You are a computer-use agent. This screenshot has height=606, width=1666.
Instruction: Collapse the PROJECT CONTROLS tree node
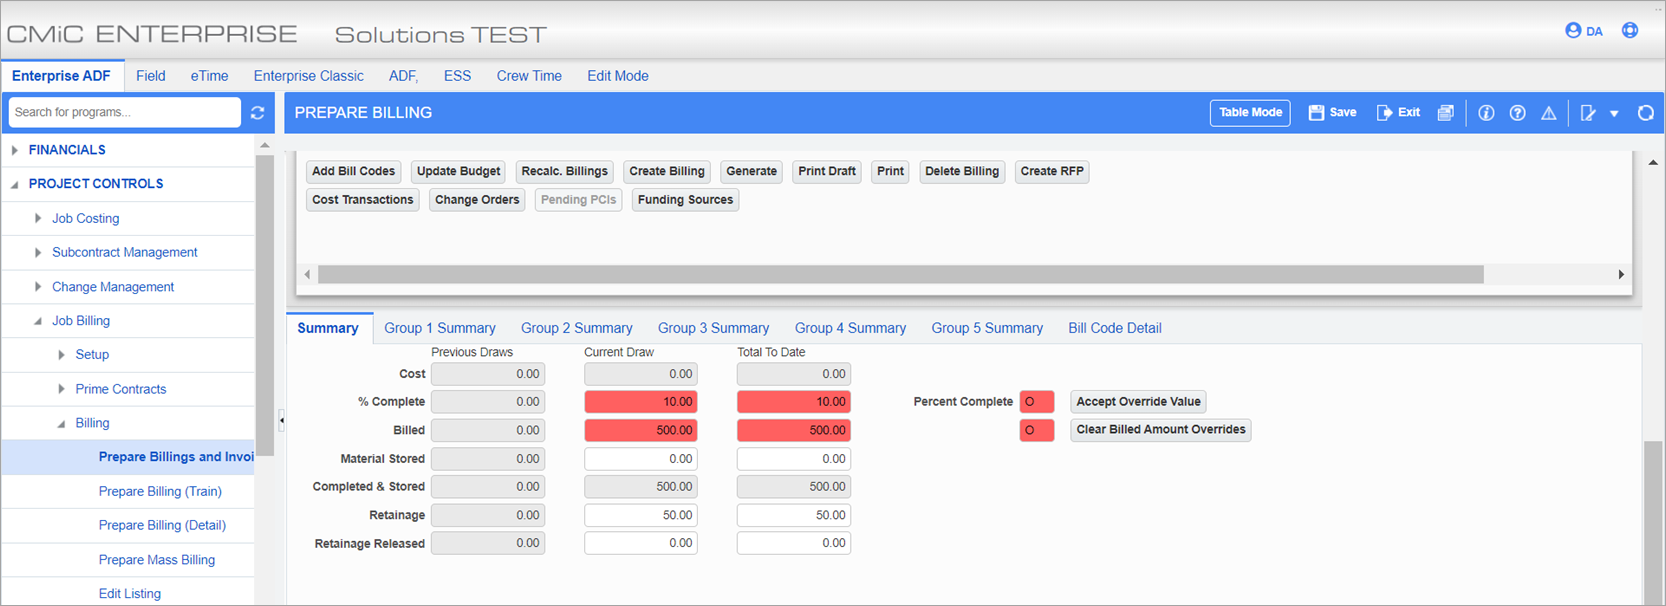coord(14,184)
